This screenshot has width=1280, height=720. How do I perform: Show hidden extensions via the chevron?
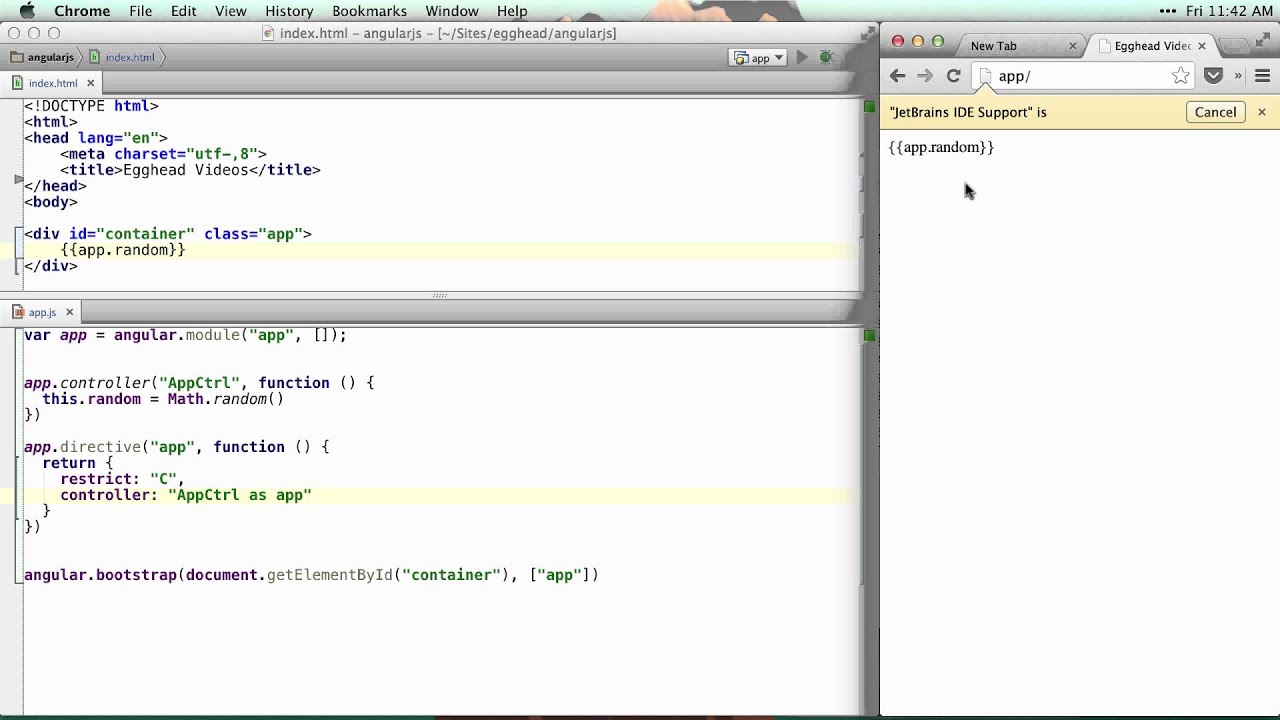click(x=1238, y=76)
